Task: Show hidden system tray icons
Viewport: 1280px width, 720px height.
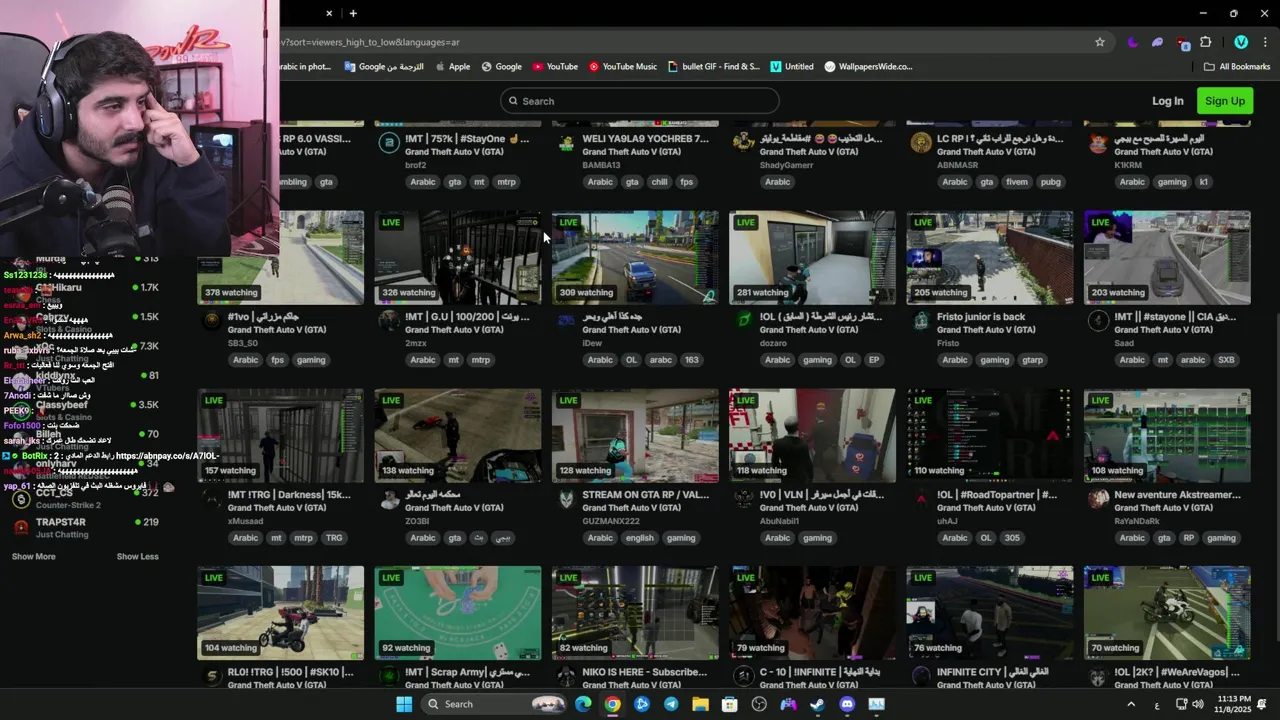Action: pos(1131,704)
